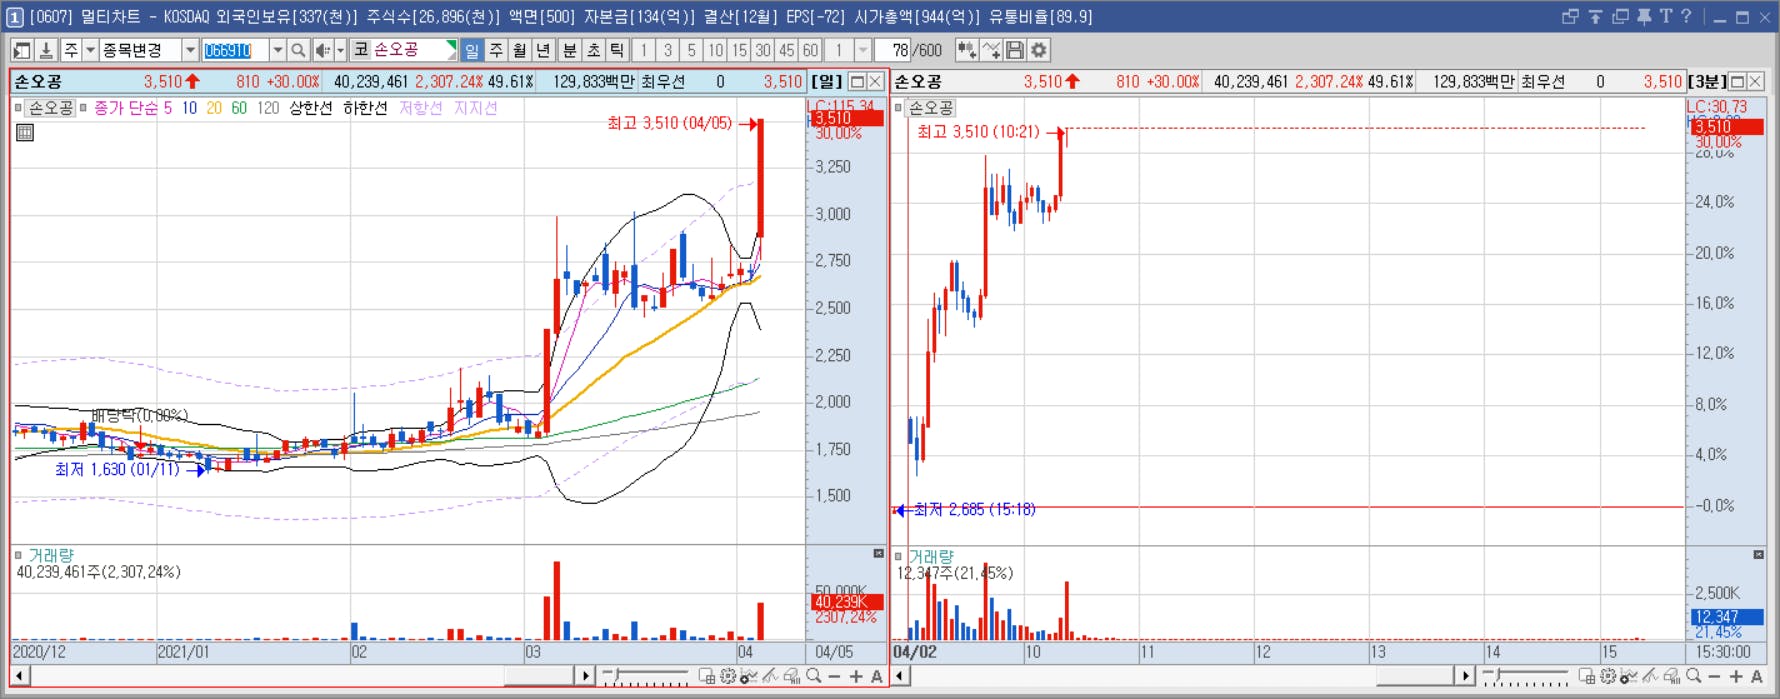
Task: Open the 종목변경 dropdown
Action: click(189, 50)
